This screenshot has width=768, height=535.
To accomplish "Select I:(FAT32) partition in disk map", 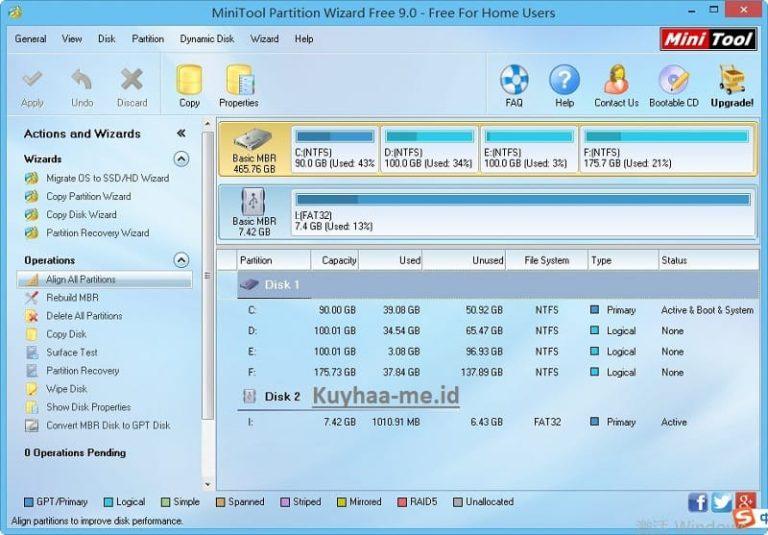I will [x=523, y=213].
